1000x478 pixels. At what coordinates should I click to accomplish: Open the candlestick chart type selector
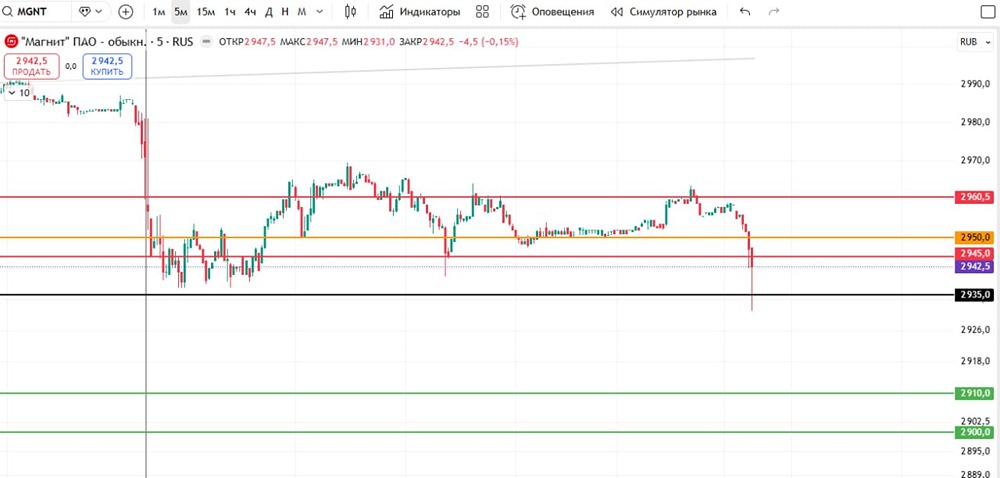[x=350, y=11]
